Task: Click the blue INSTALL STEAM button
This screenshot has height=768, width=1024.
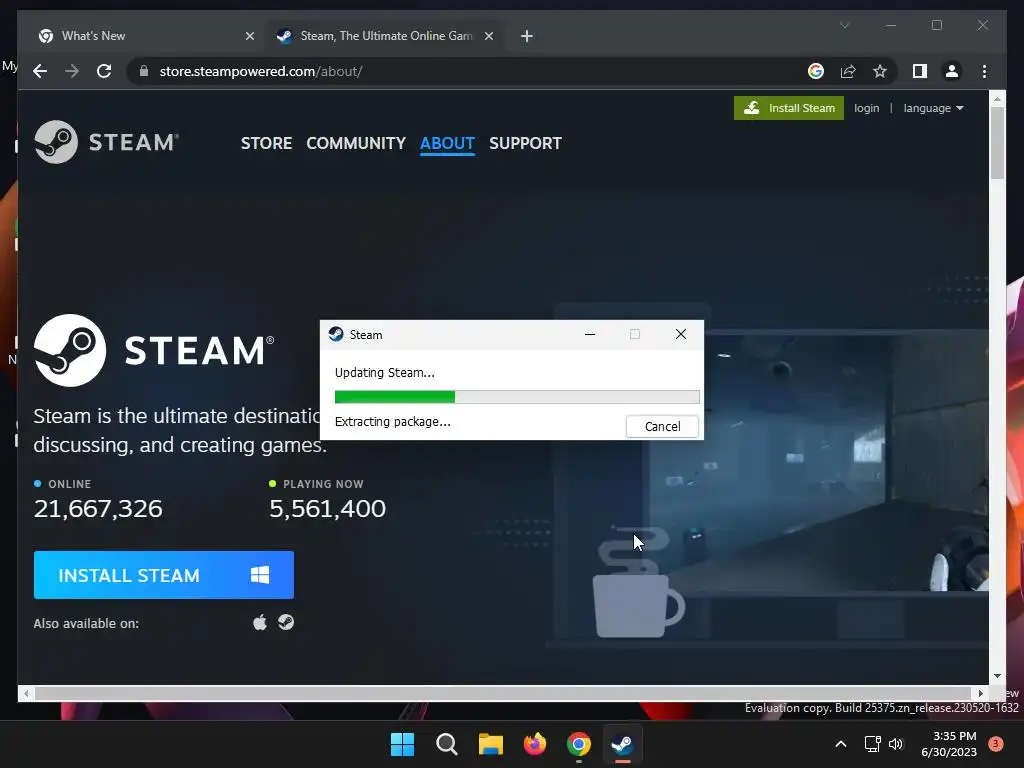Action: pyautogui.click(x=164, y=575)
